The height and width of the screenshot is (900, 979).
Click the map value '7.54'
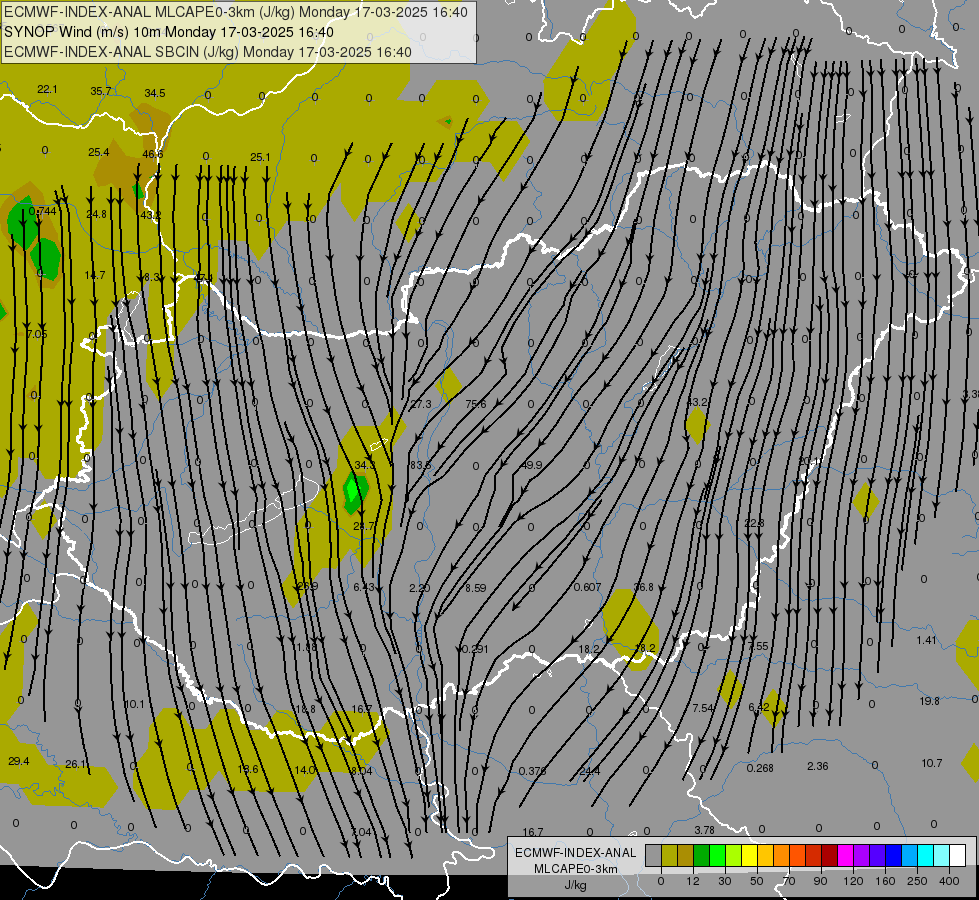coord(703,708)
